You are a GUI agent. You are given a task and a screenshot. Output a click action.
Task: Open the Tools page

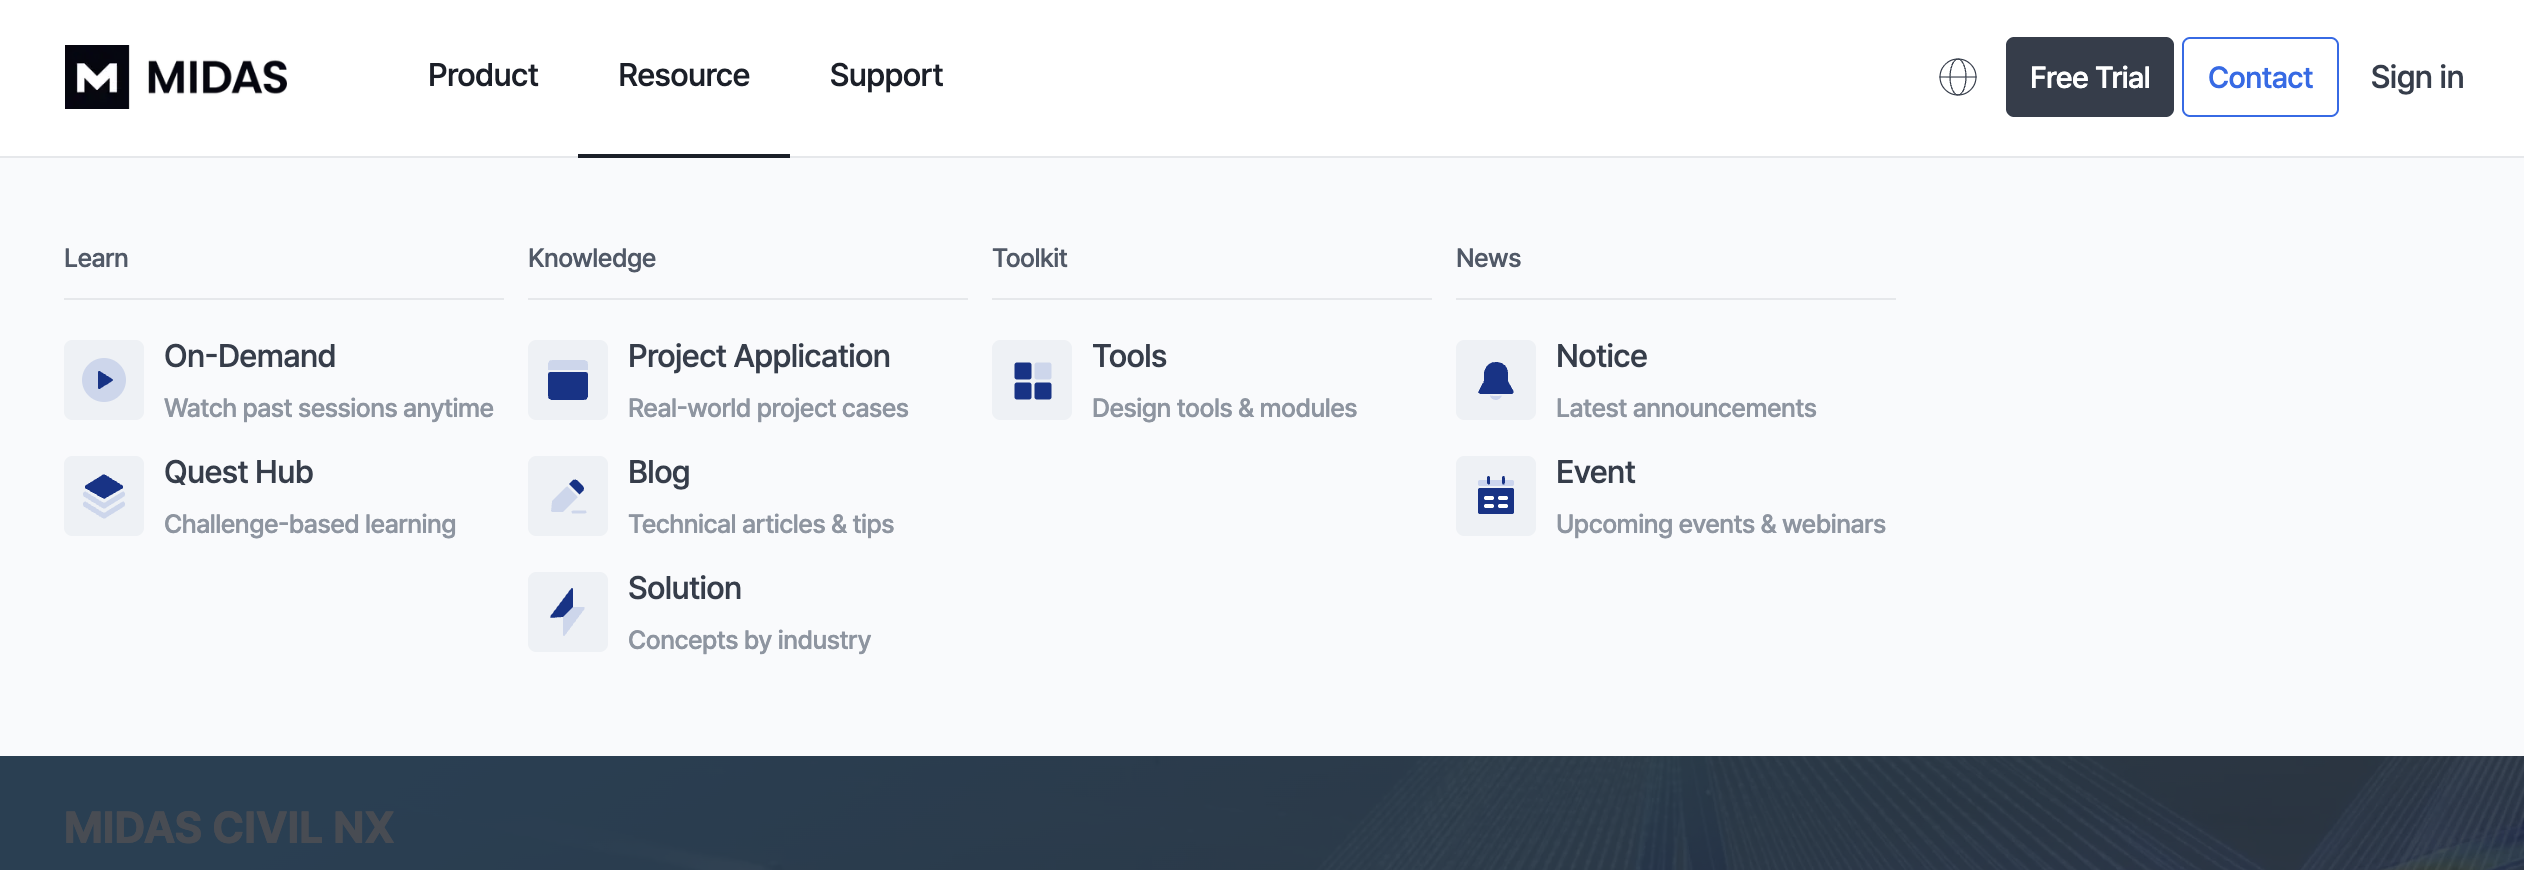1129,356
